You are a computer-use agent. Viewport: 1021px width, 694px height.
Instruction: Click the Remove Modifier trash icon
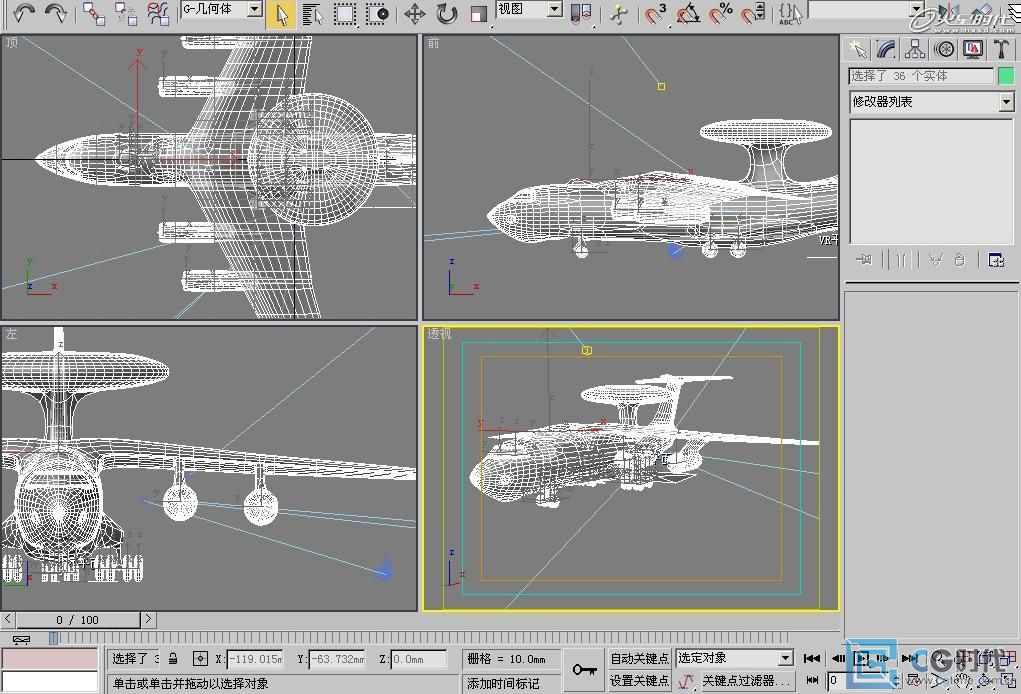tap(959, 260)
